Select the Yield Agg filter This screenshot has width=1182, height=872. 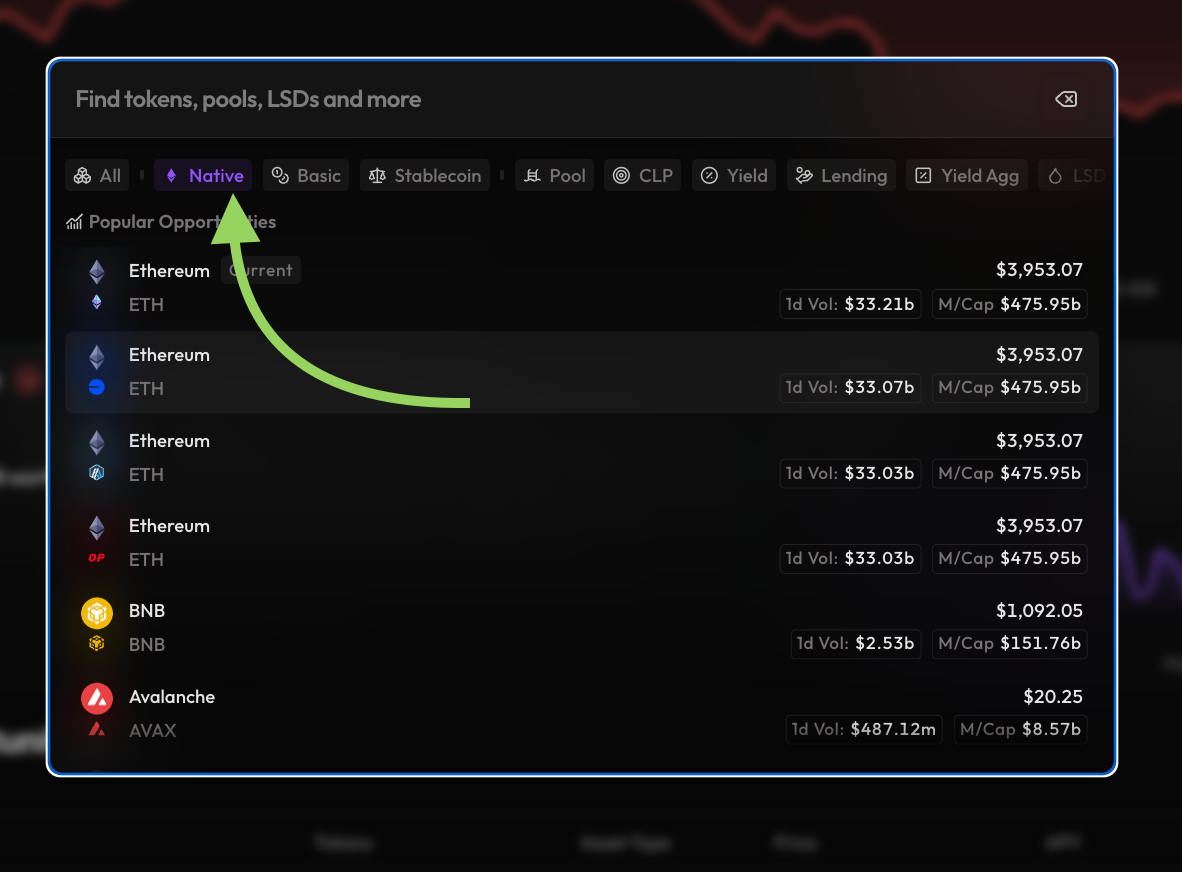[967, 176]
